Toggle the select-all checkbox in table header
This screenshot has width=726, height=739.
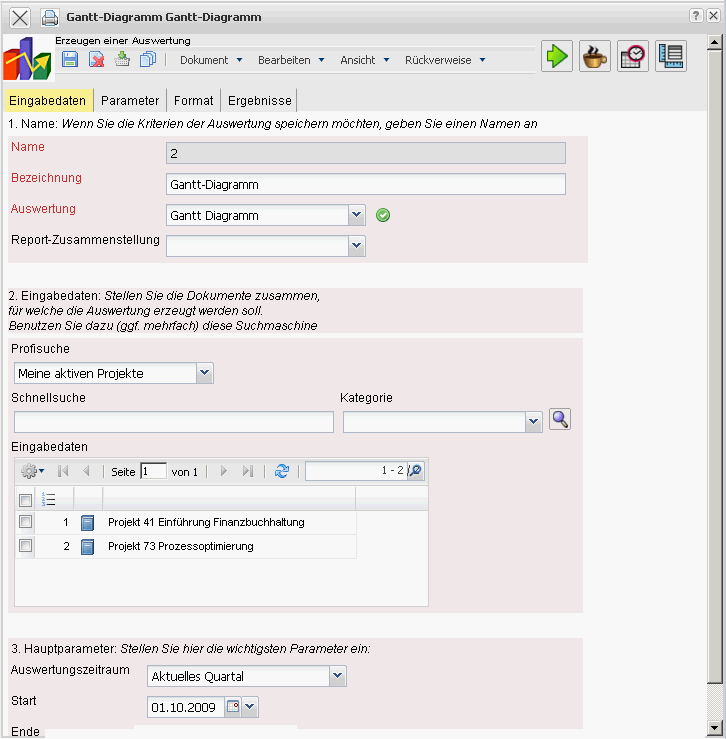[26, 500]
